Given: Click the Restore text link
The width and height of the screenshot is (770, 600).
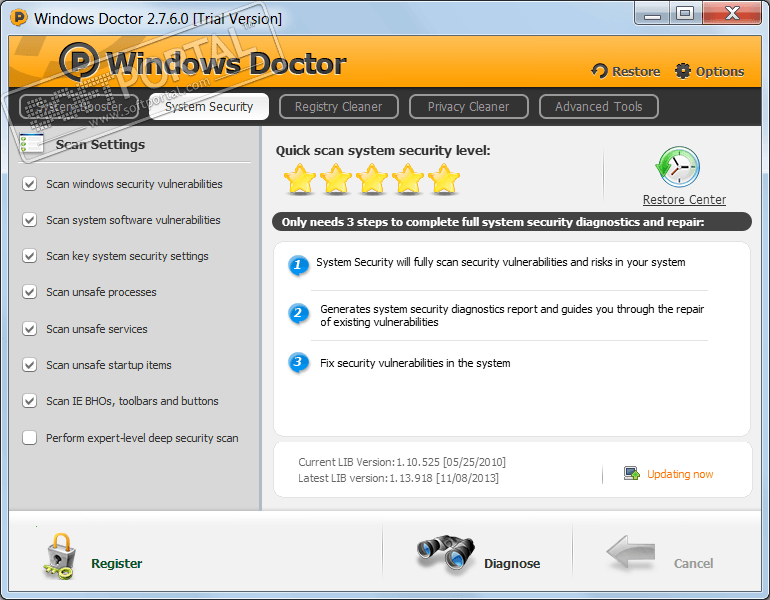Looking at the screenshot, I should click(636, 72).
